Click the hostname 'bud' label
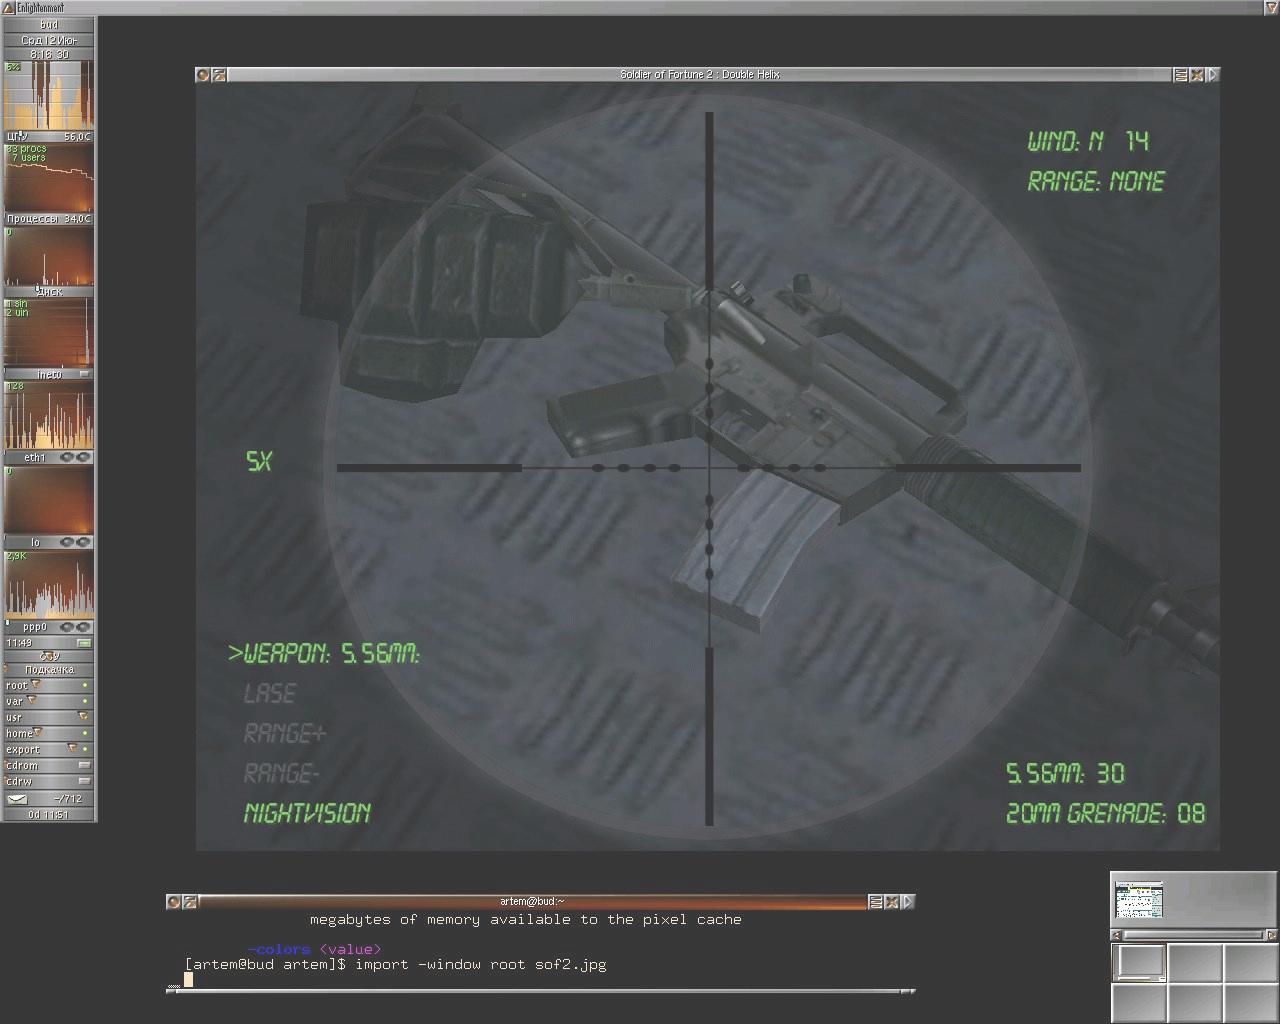The image size is (1280, 1024). click(x=48, y=24)
